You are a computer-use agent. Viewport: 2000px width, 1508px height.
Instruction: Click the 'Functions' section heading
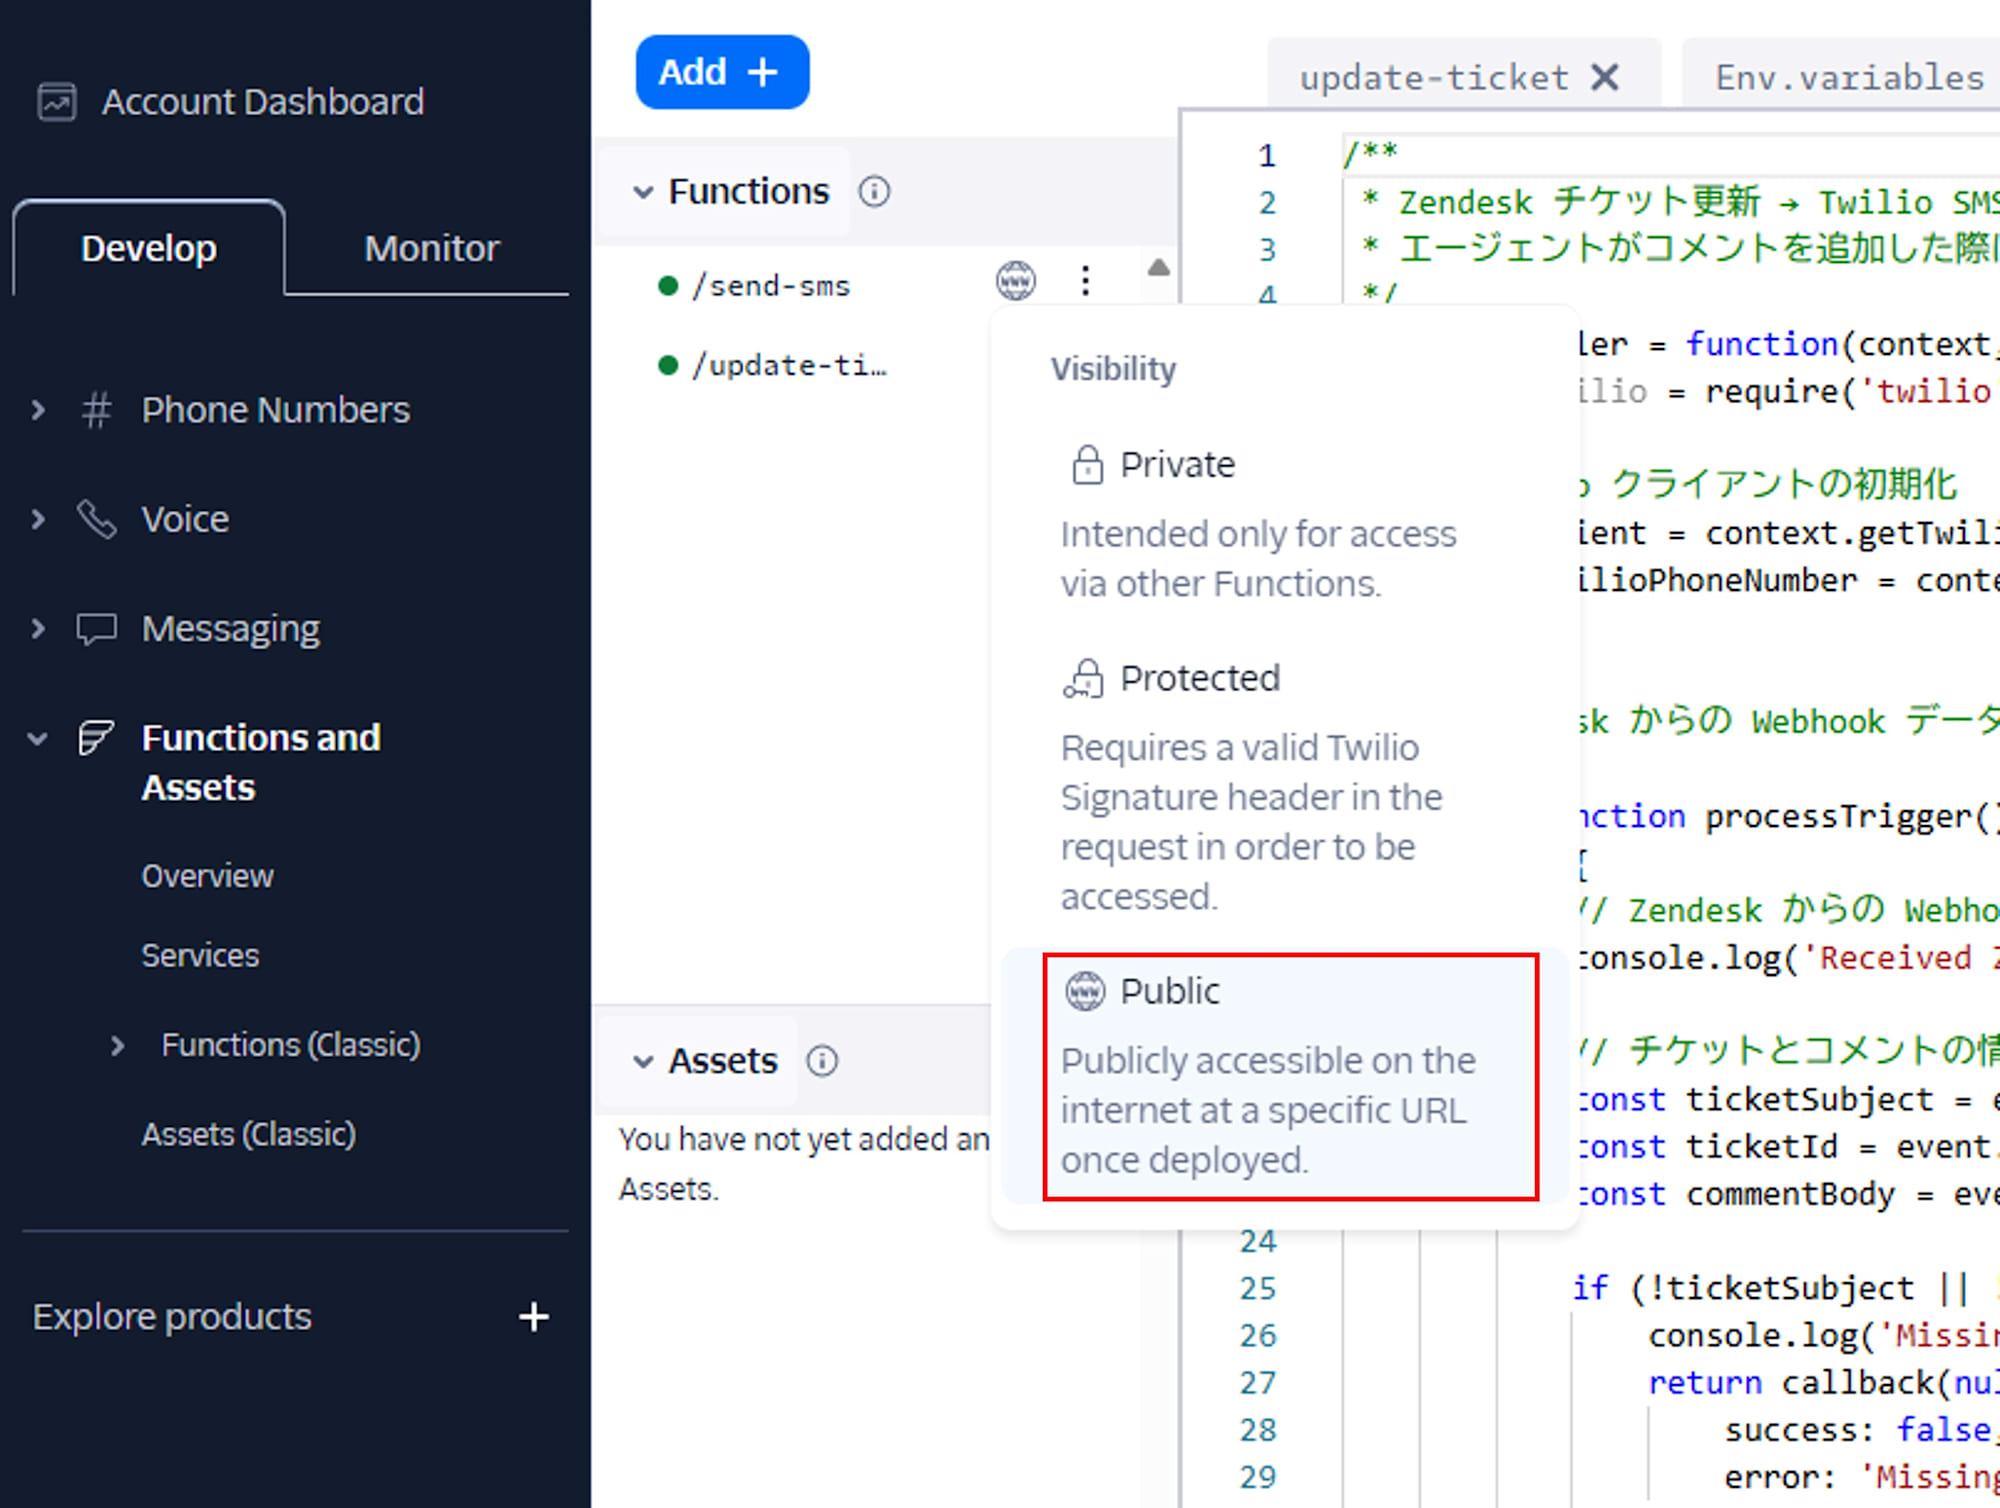pyautogui.click(x=749, y=191)
